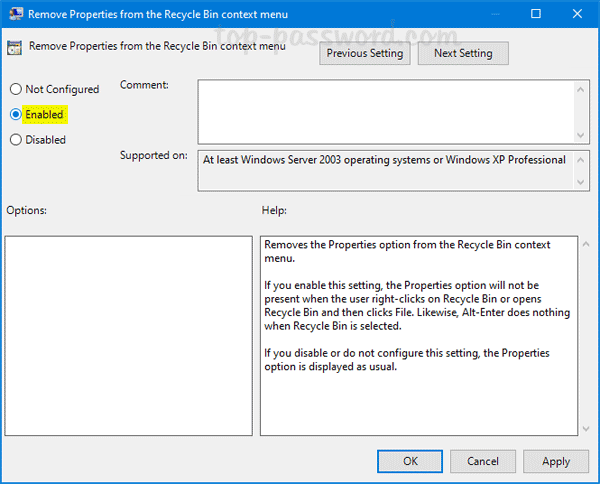Select the Enabled radio button
This screenshot has width=600, height=484.
(x=16, y=115)
